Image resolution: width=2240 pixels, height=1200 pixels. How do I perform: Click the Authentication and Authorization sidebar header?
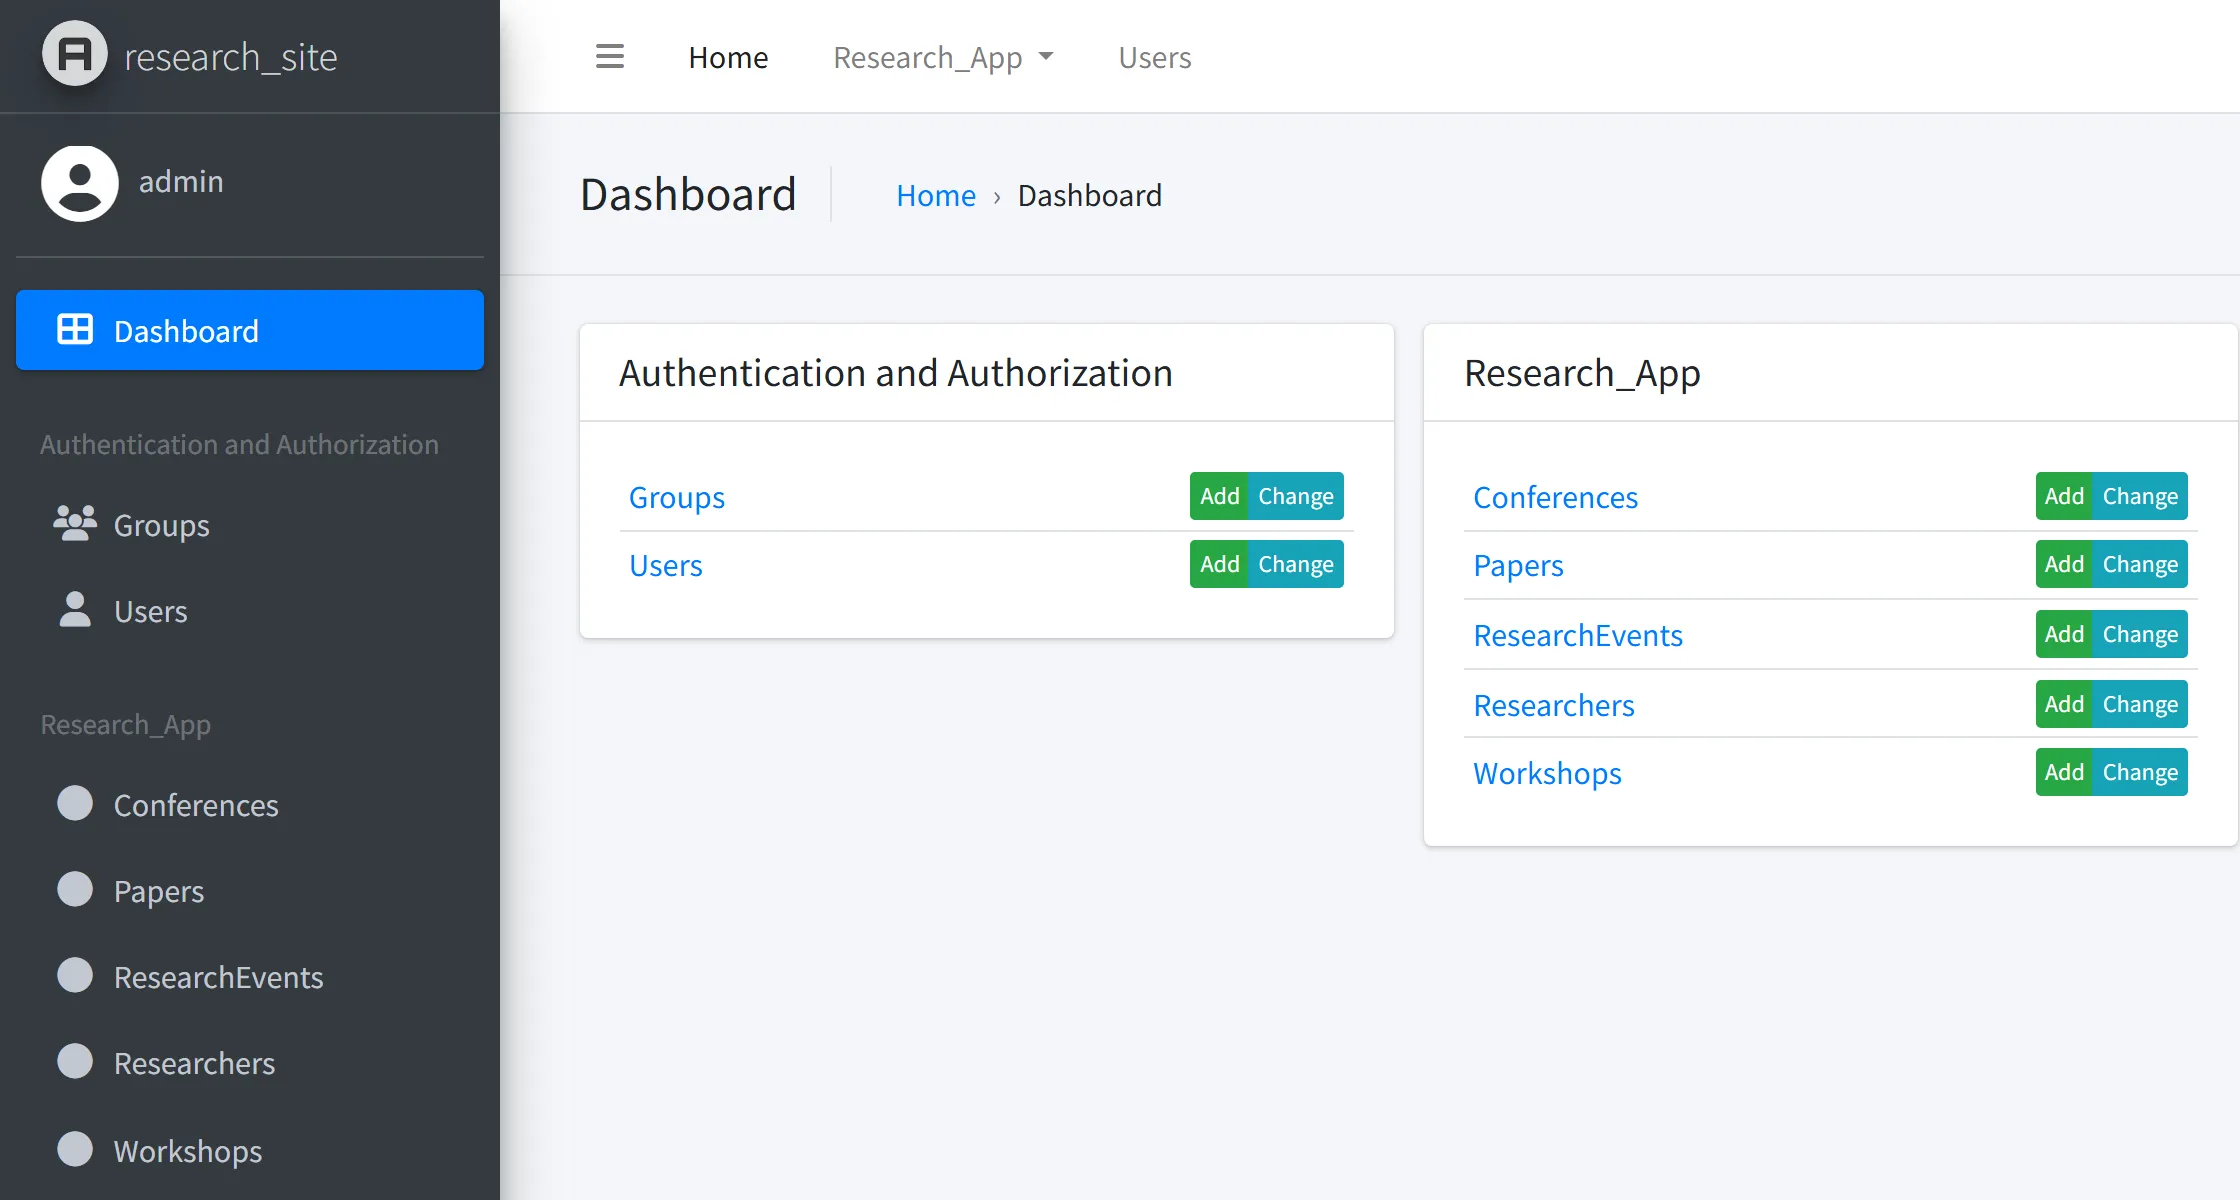[239, 444]
